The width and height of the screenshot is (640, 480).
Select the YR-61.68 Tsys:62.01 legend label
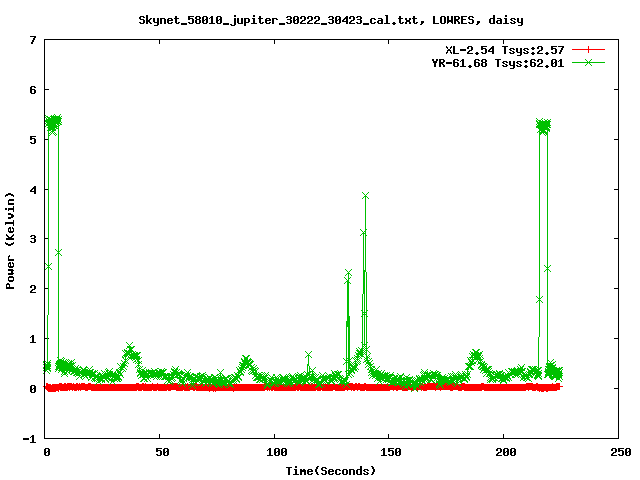[x=498, y=63]
